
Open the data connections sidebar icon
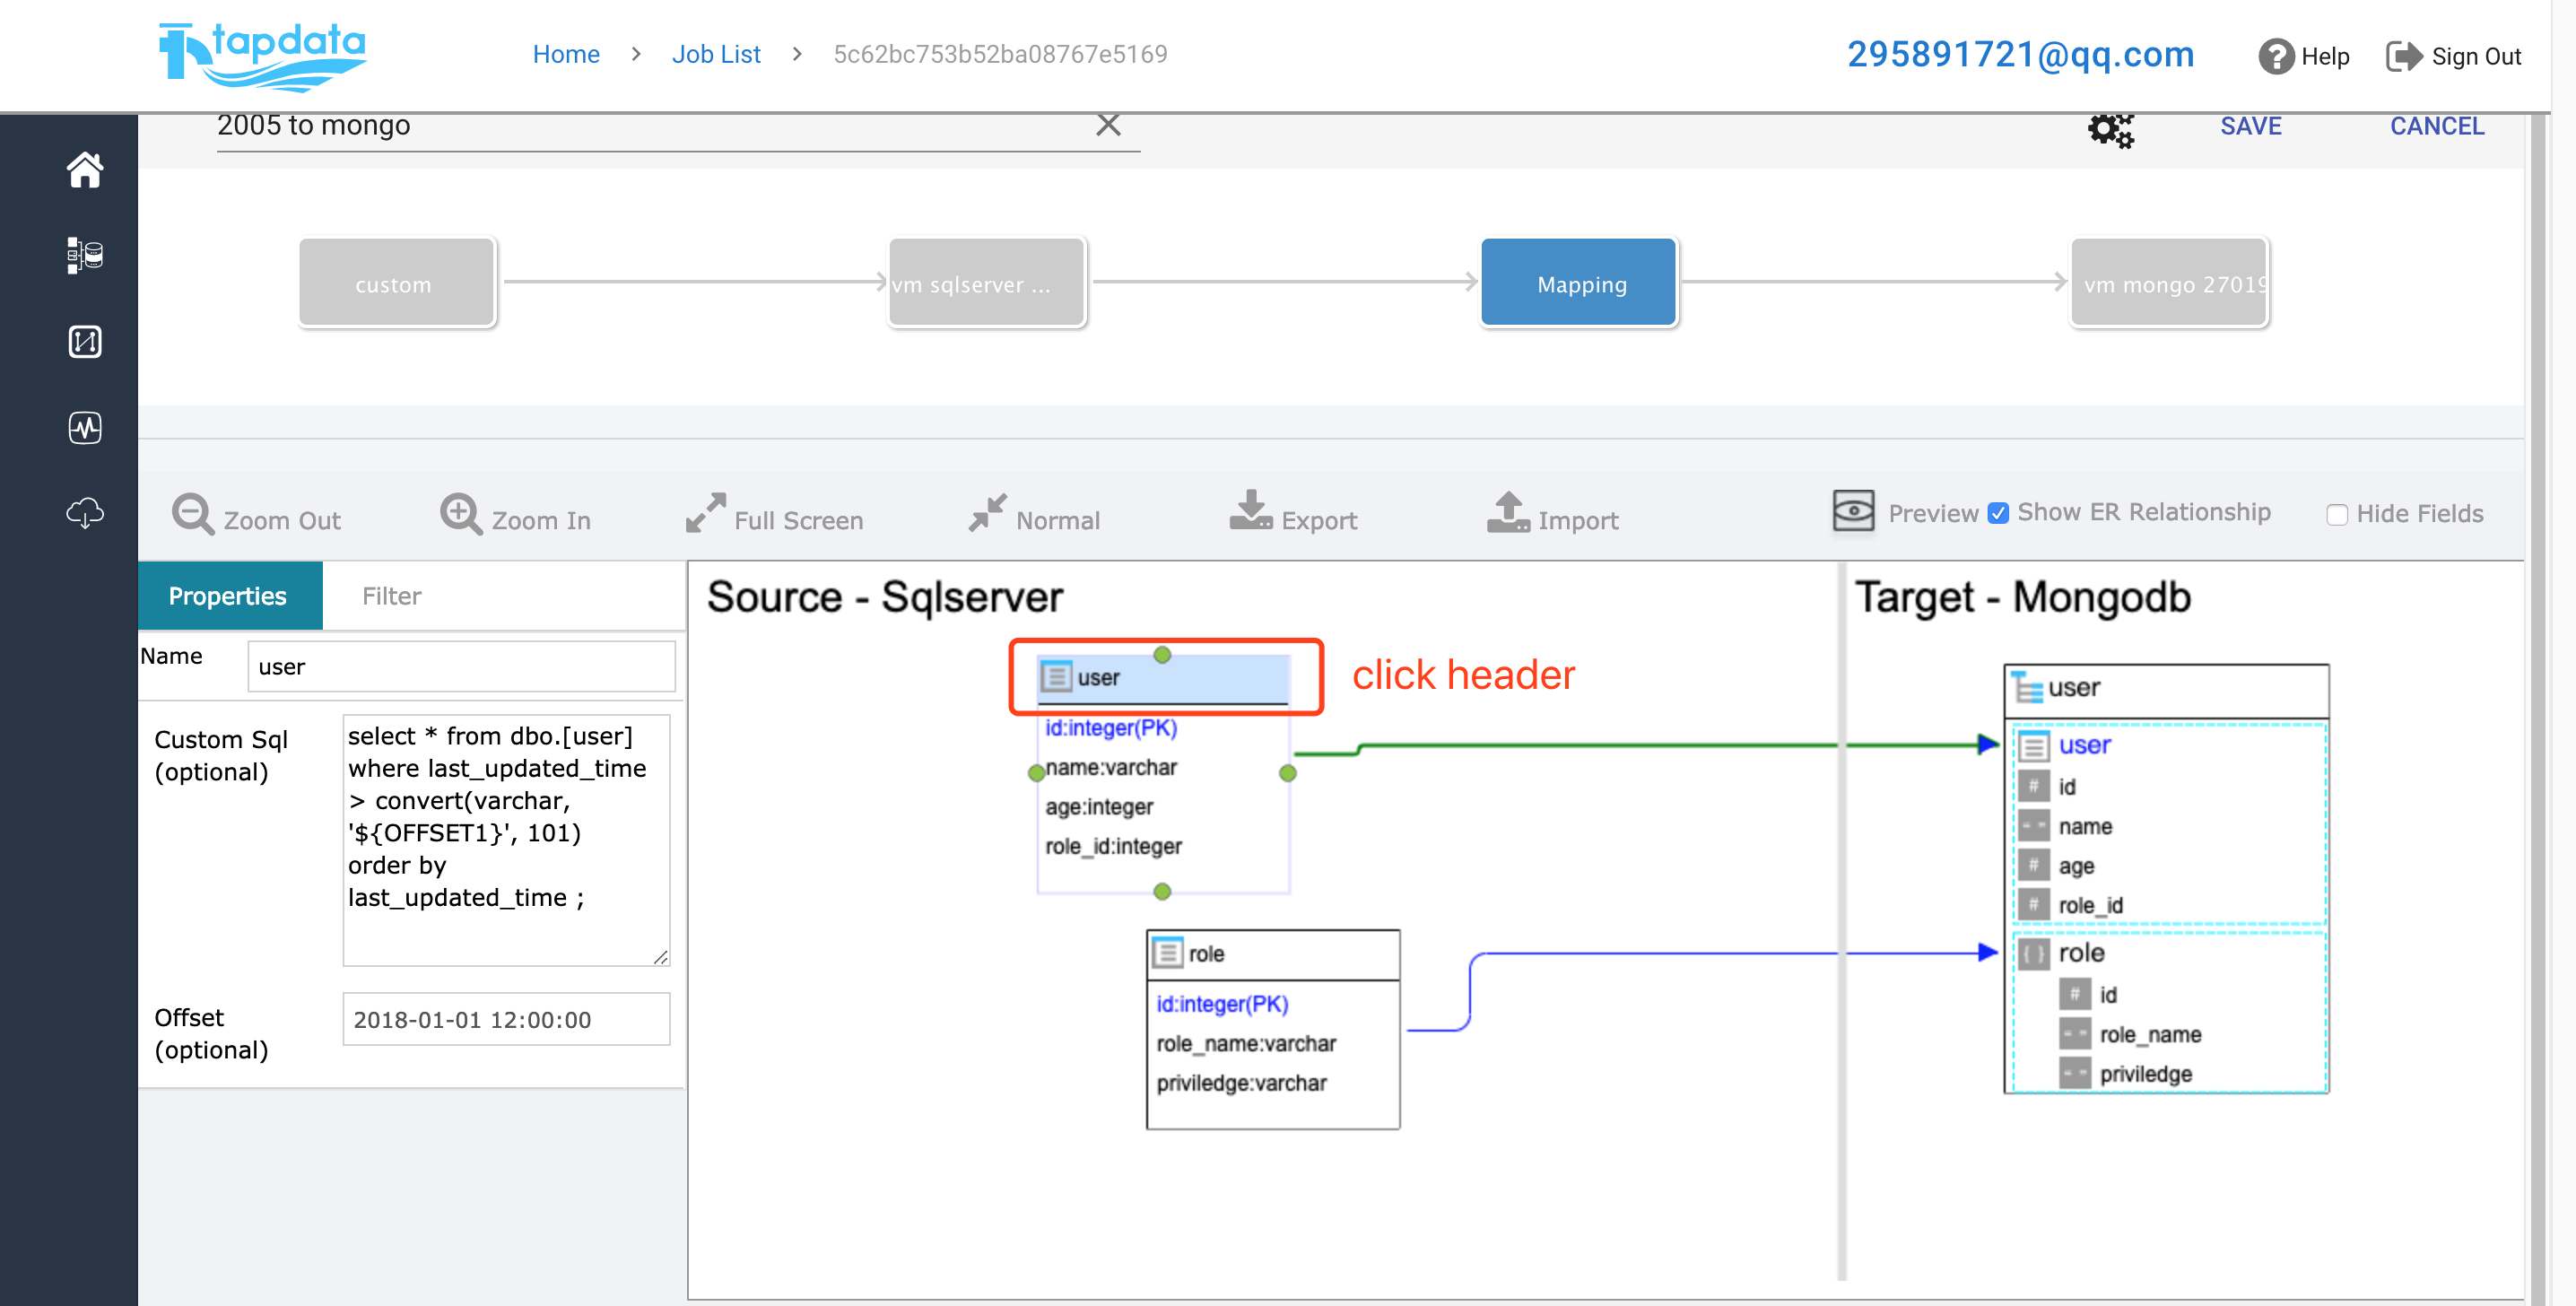click(85, 256)
